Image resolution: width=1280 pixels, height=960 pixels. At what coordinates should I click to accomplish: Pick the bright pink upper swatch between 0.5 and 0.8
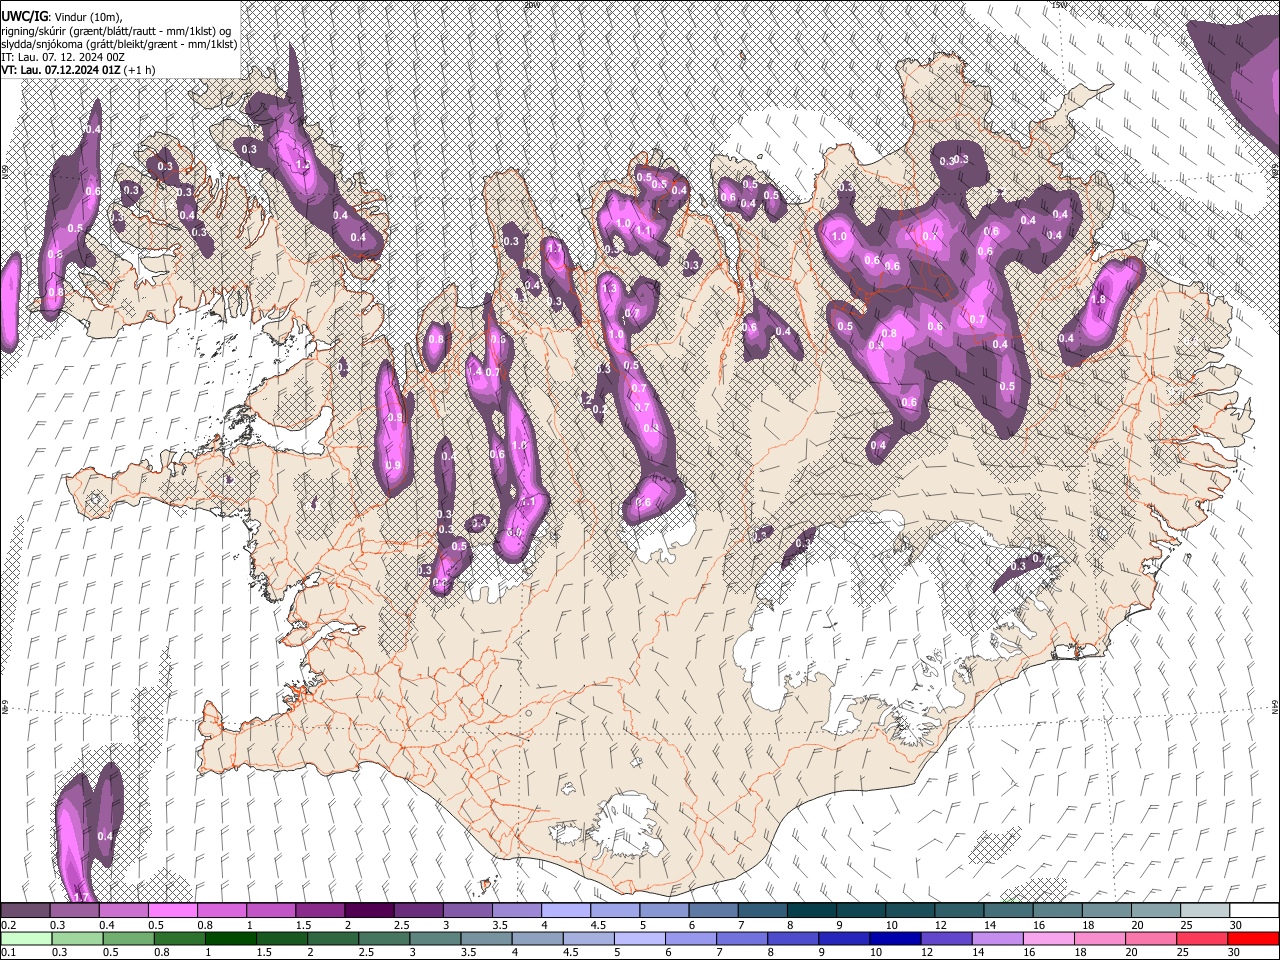[x=173, y=911]
